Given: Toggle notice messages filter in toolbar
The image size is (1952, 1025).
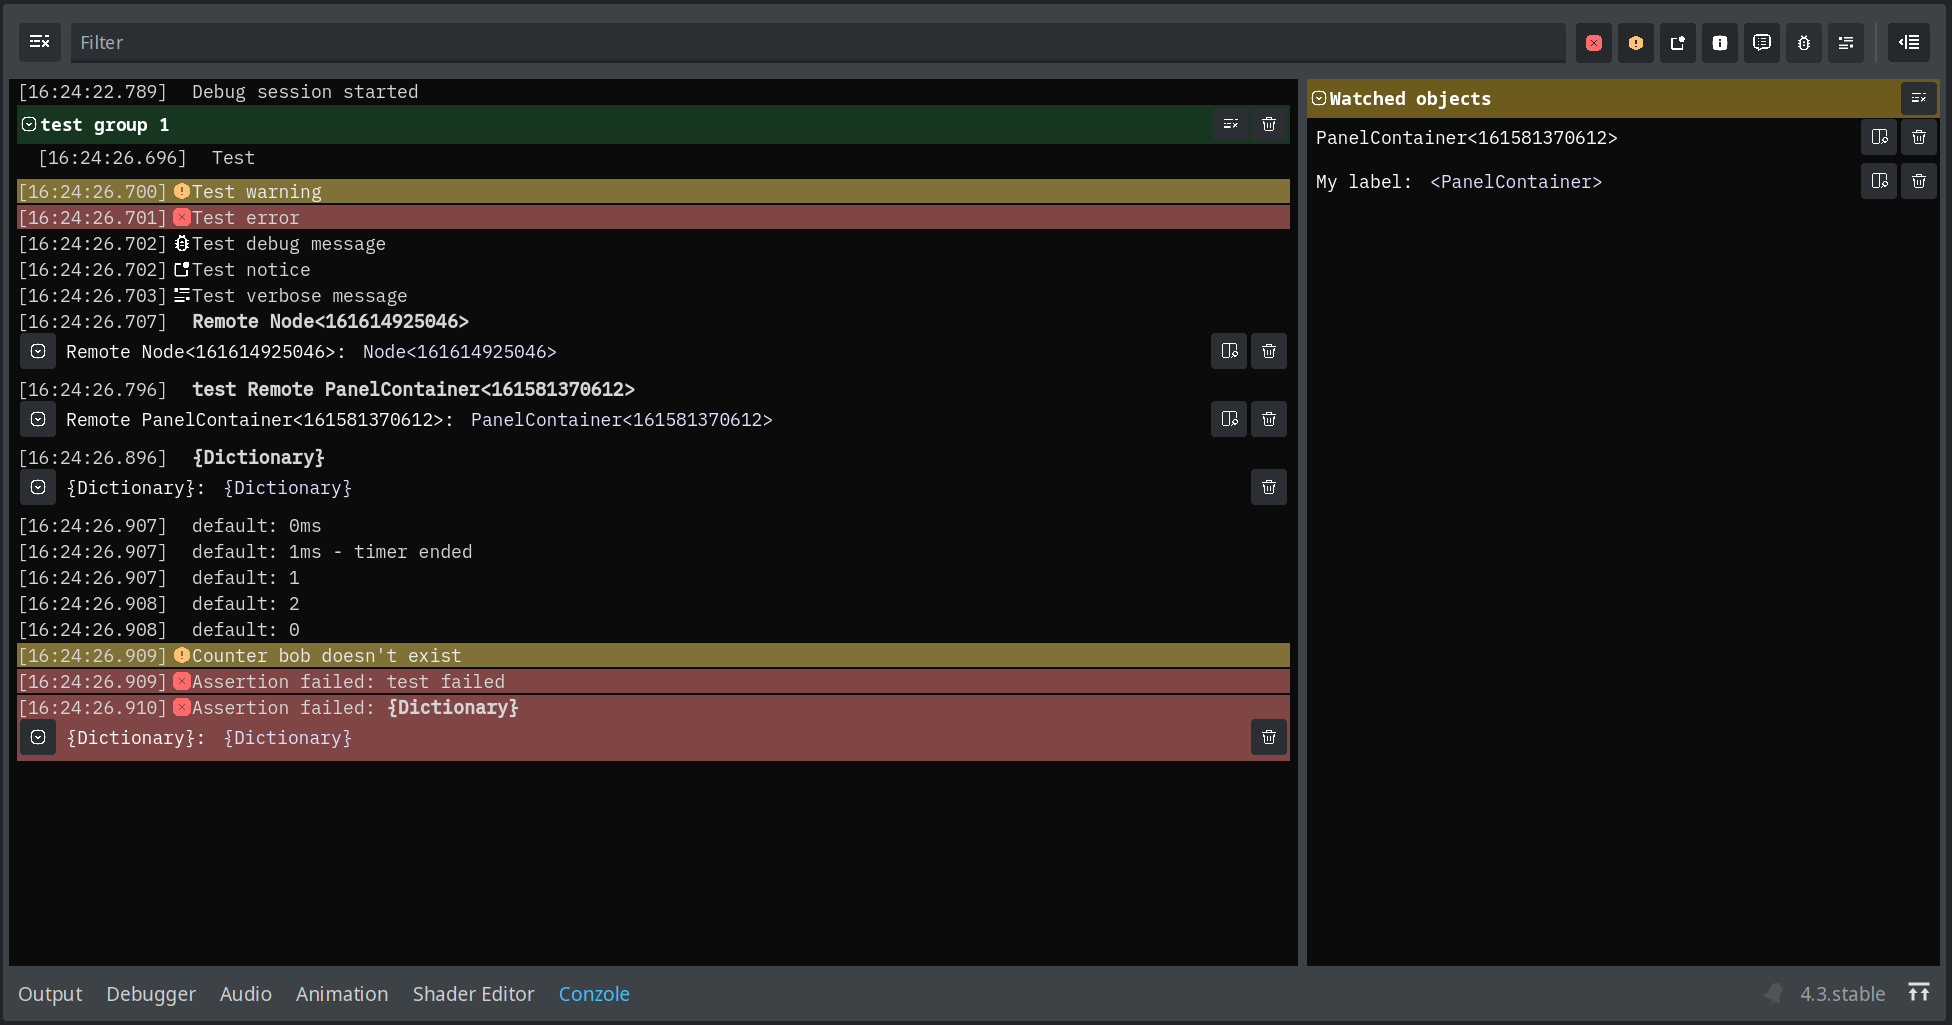Looking at the screenshot, I should pyautogui.click(x=1678, y=43).
